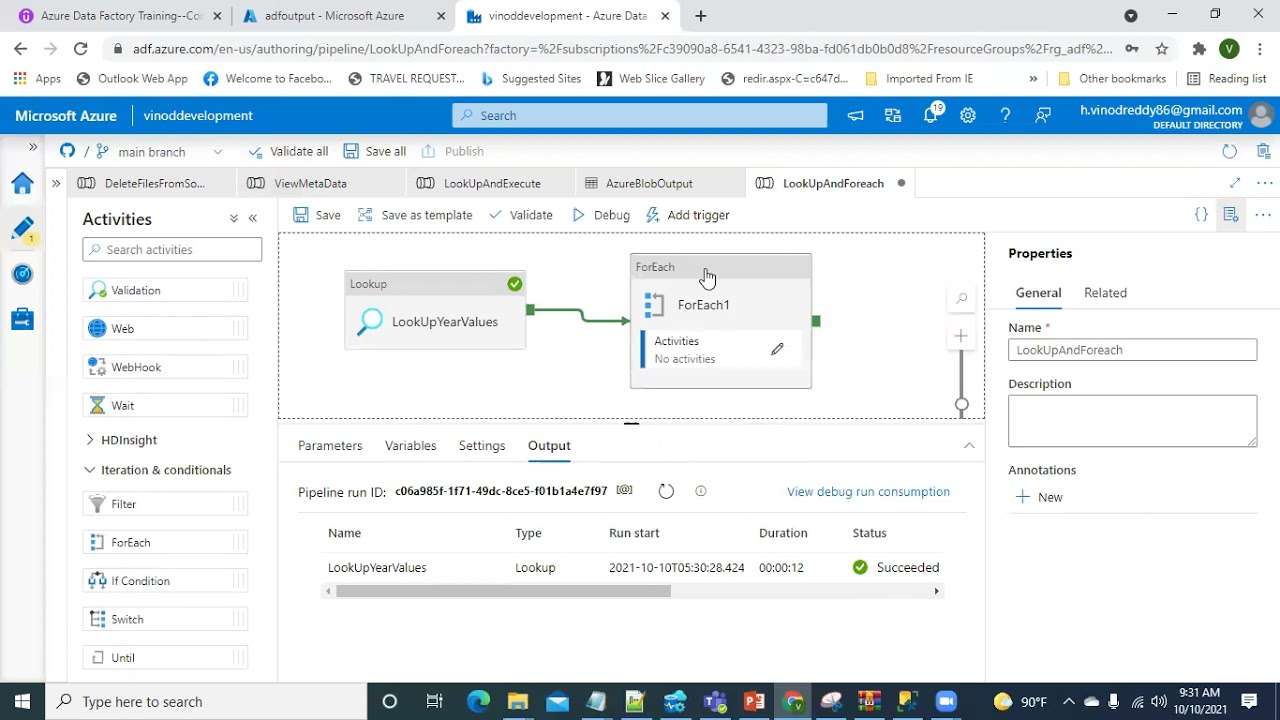Click Validate all

click(288, 151)
